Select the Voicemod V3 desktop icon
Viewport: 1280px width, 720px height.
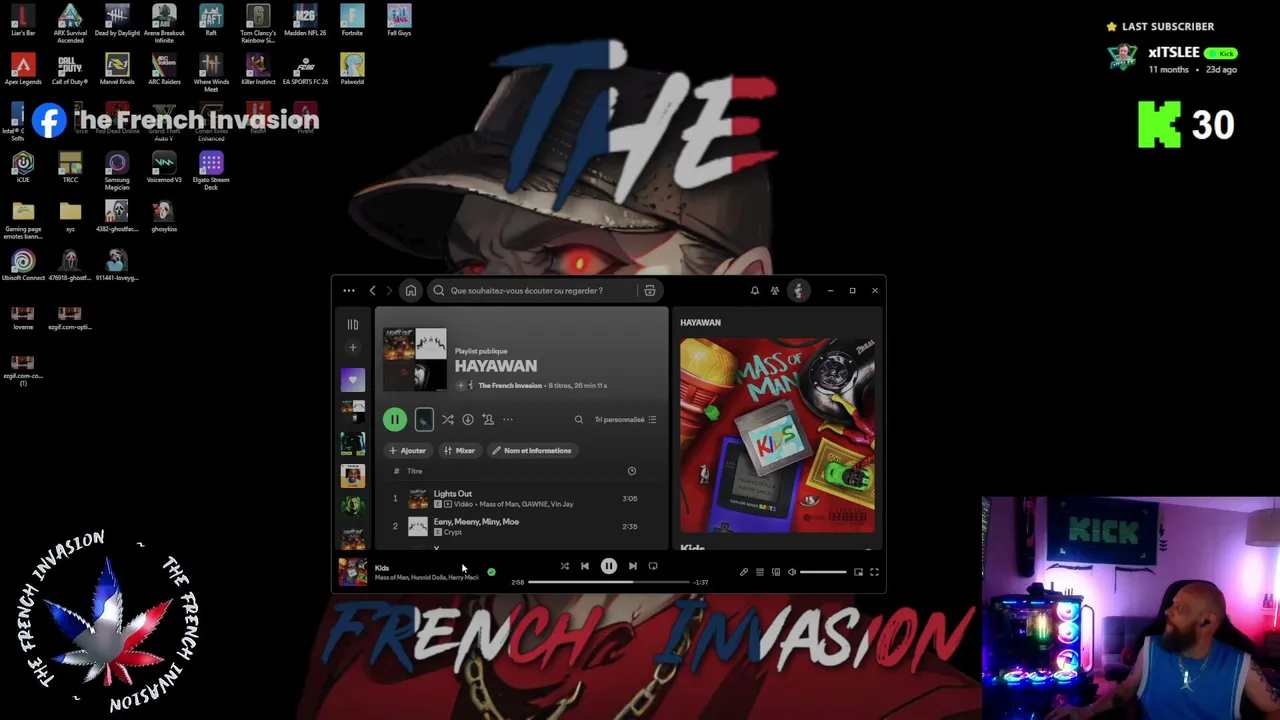click(x=164, y=168)
